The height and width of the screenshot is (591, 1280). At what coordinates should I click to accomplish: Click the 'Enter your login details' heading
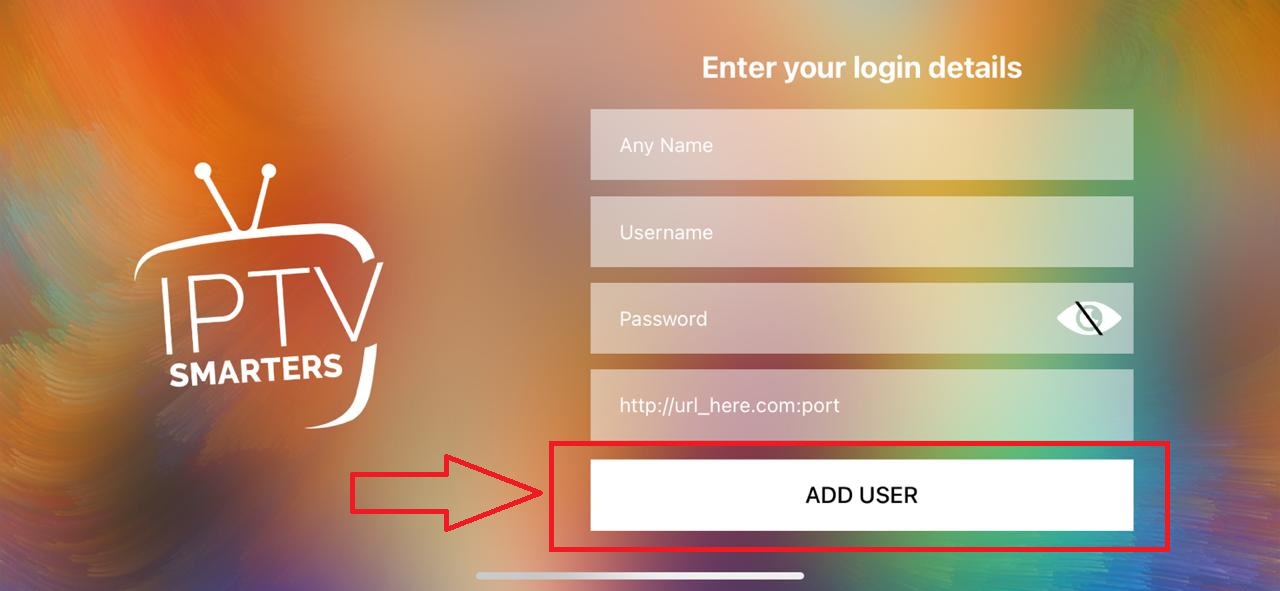point(862,68)
